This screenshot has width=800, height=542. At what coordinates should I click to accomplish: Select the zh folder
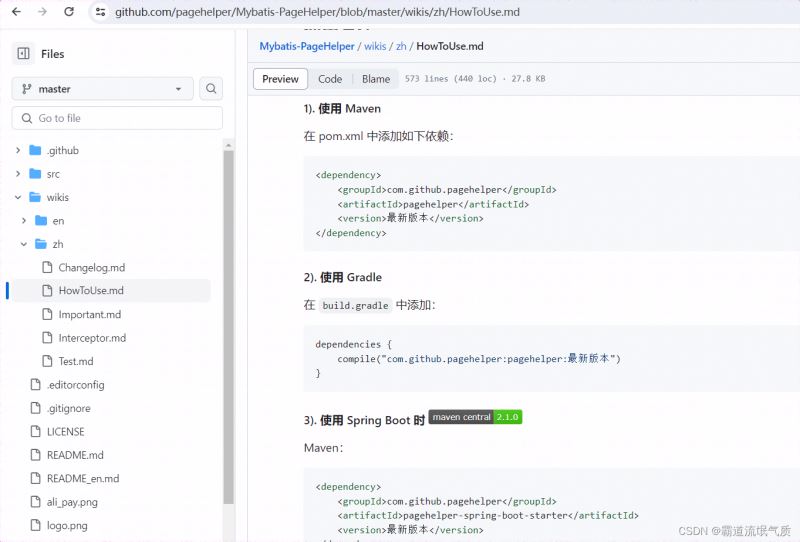coord(58,244)
